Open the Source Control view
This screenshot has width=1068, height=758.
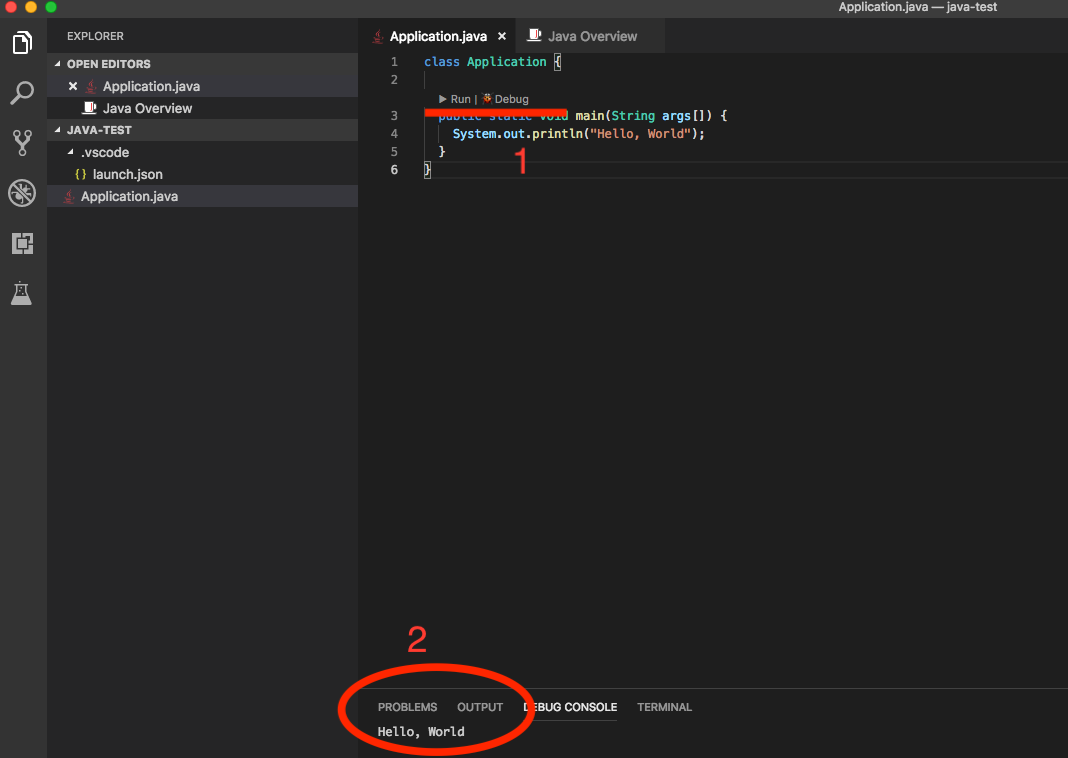click(x=22, y=143)
